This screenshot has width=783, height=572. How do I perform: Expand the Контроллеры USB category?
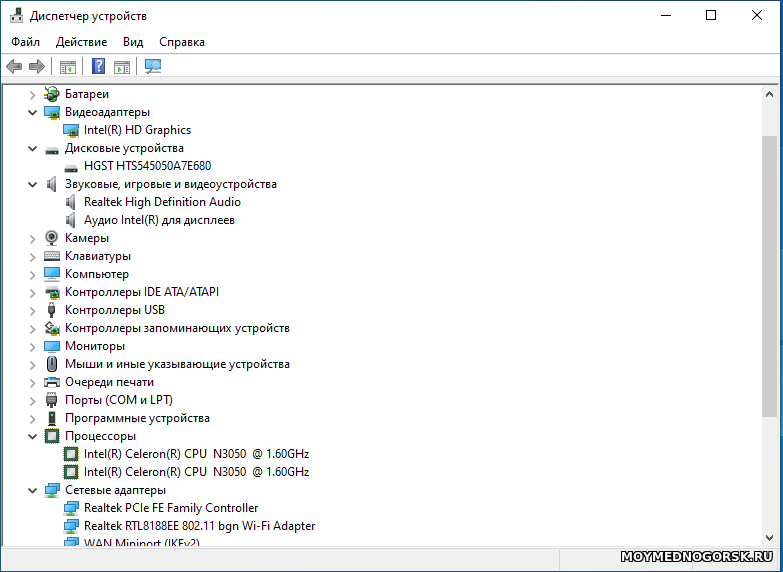32,310
